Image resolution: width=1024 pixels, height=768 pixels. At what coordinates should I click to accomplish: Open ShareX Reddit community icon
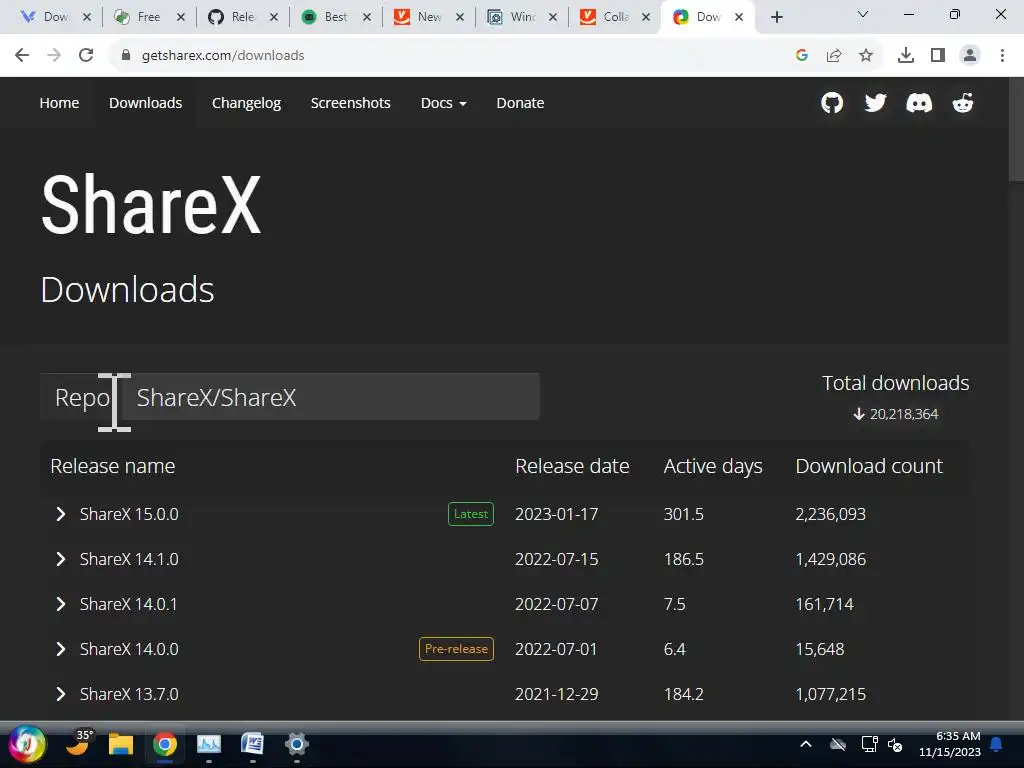(x=963, y=103)
